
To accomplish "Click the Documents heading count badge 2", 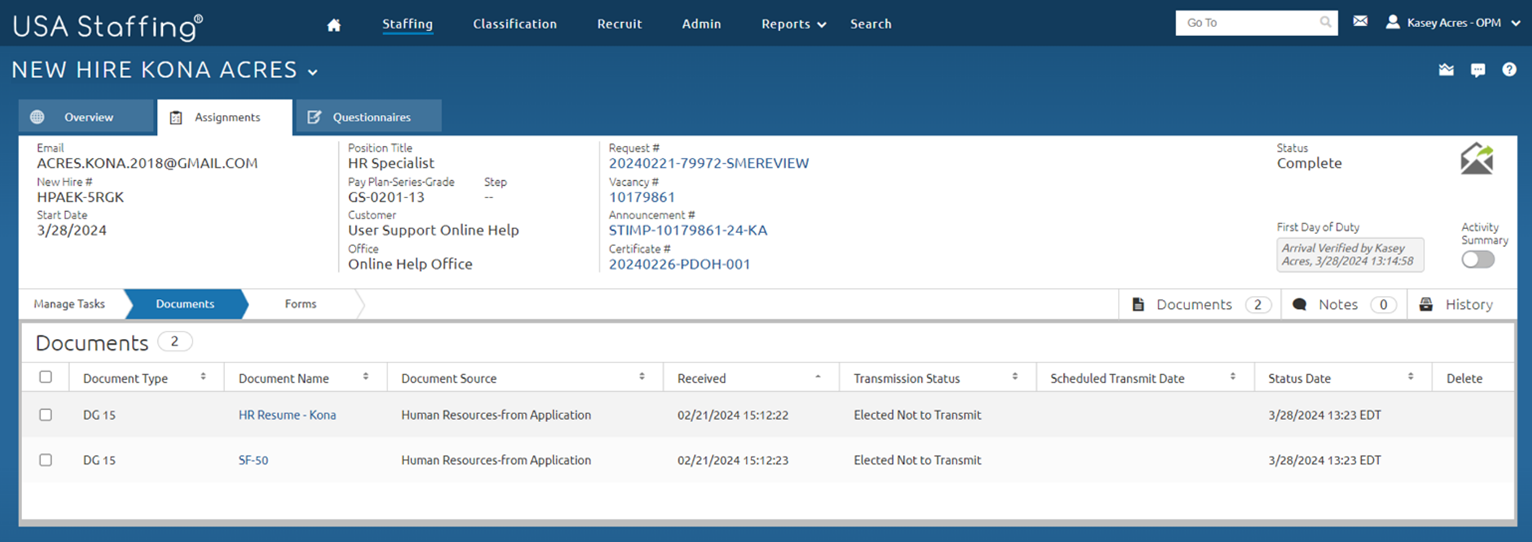I will (174, 342).
